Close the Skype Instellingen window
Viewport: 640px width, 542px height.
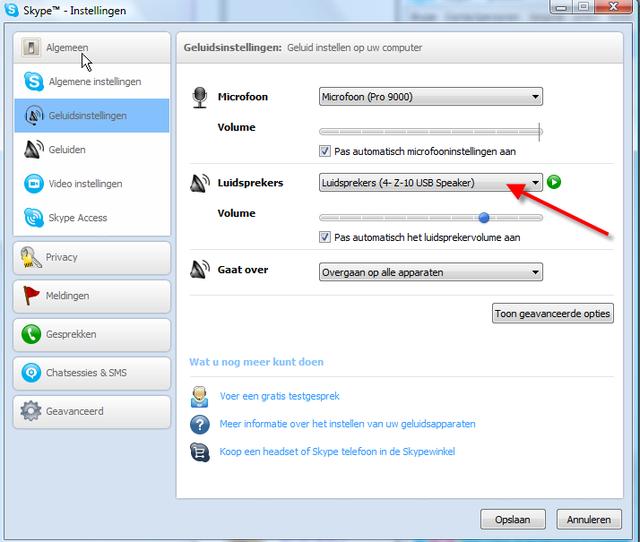613,7
